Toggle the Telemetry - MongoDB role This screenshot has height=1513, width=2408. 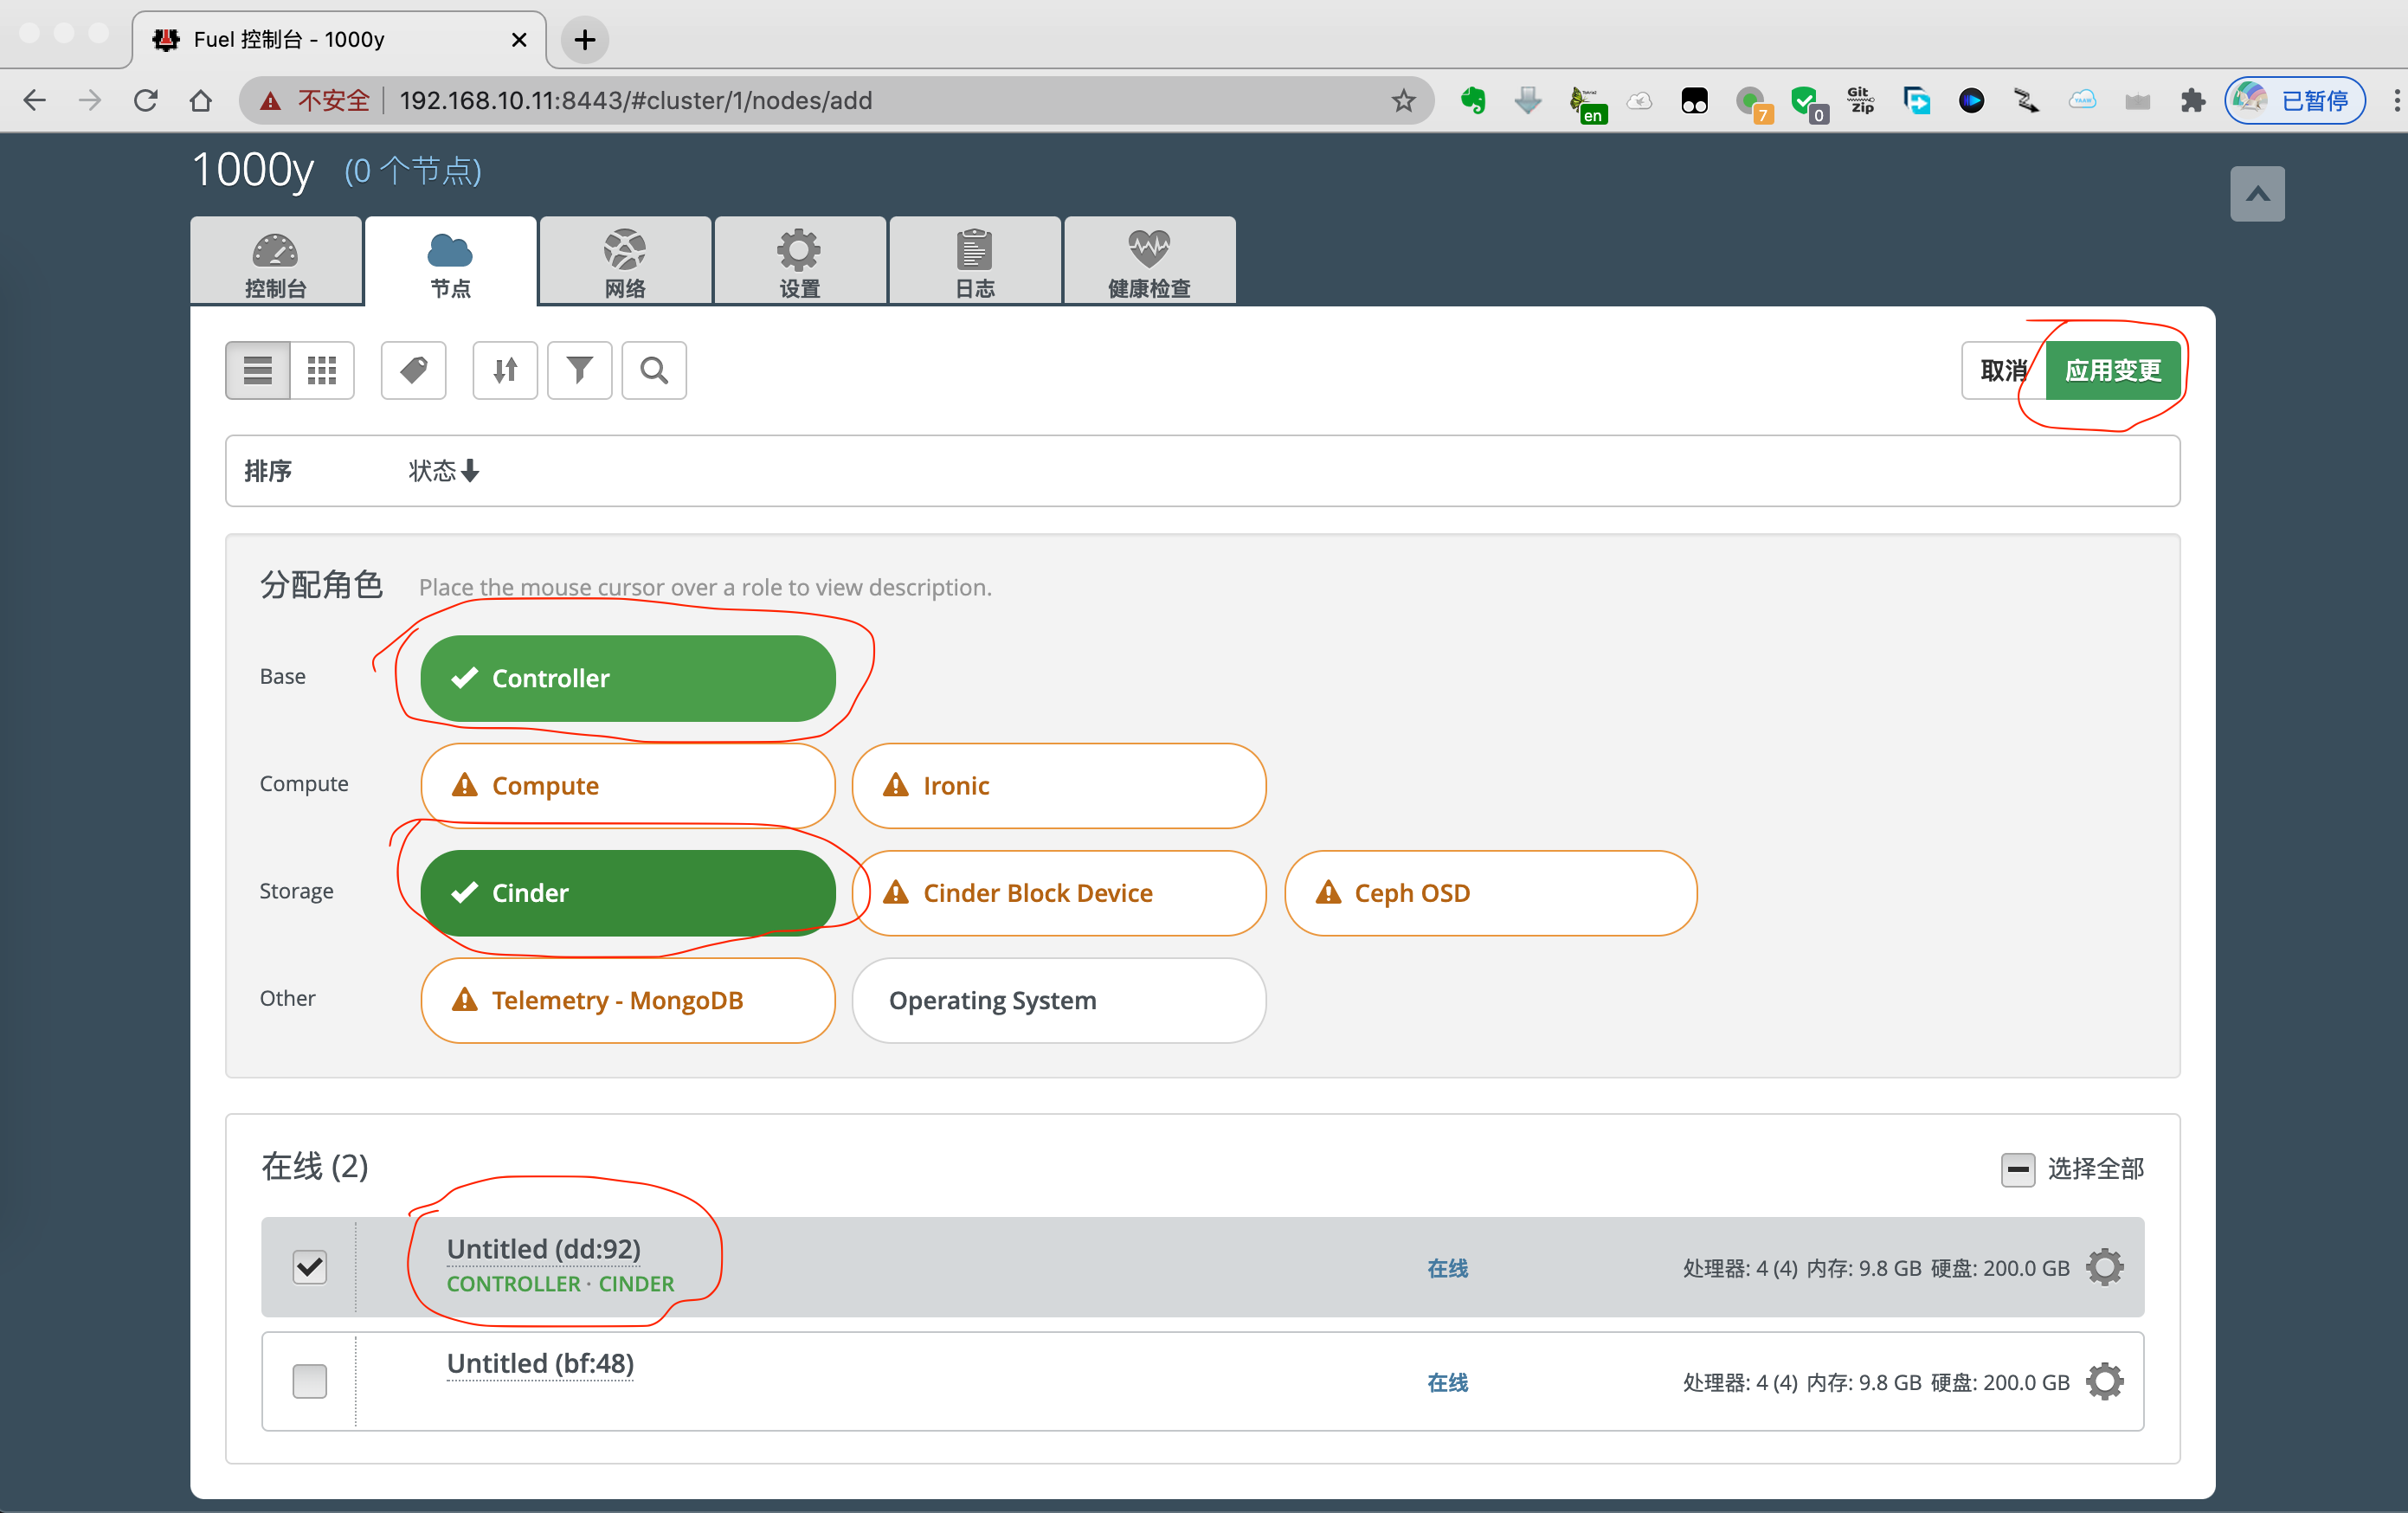point(628,1000)
